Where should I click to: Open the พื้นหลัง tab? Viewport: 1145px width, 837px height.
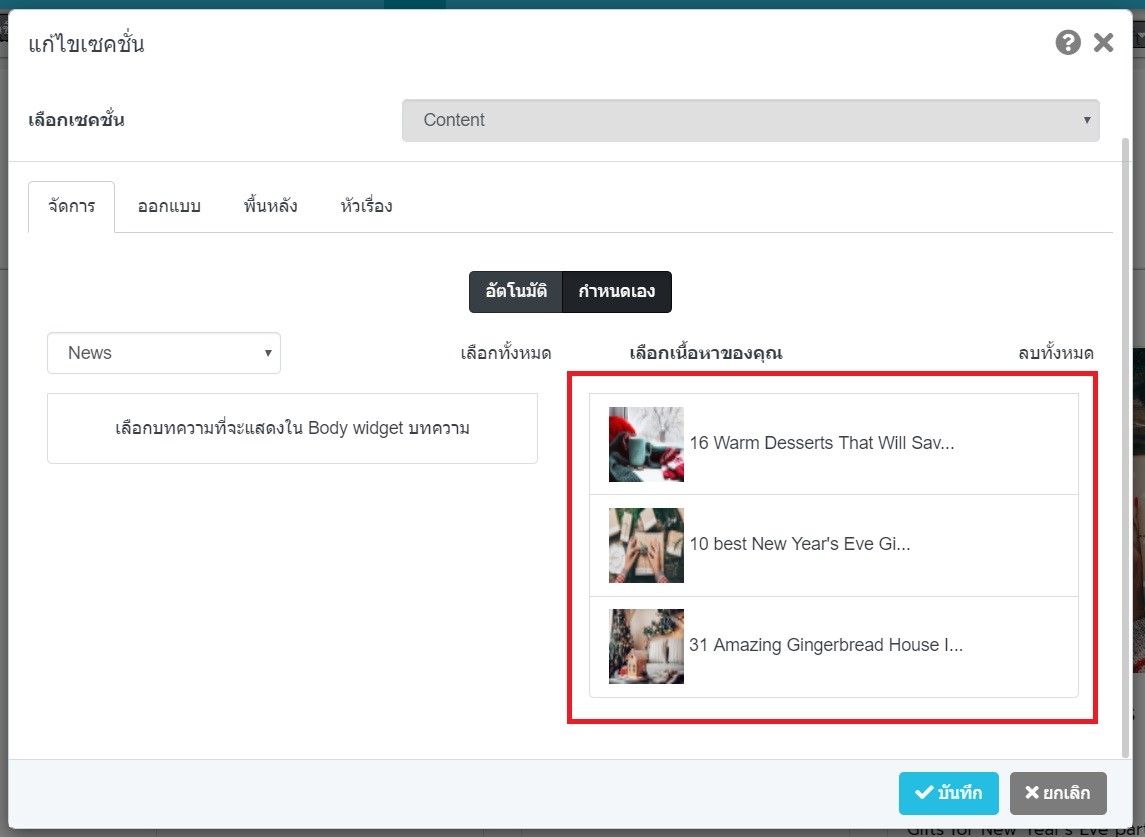coord(270,207)
